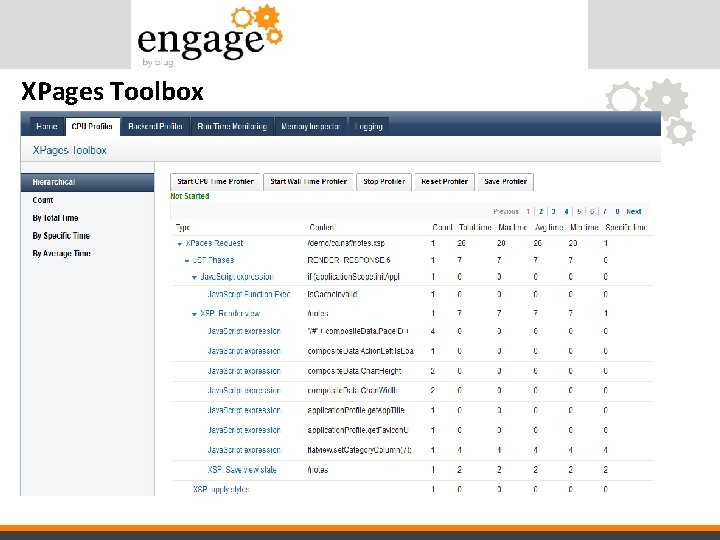Go to Previous results page
This screenshot has width=720, height=540.
[506, 212]
